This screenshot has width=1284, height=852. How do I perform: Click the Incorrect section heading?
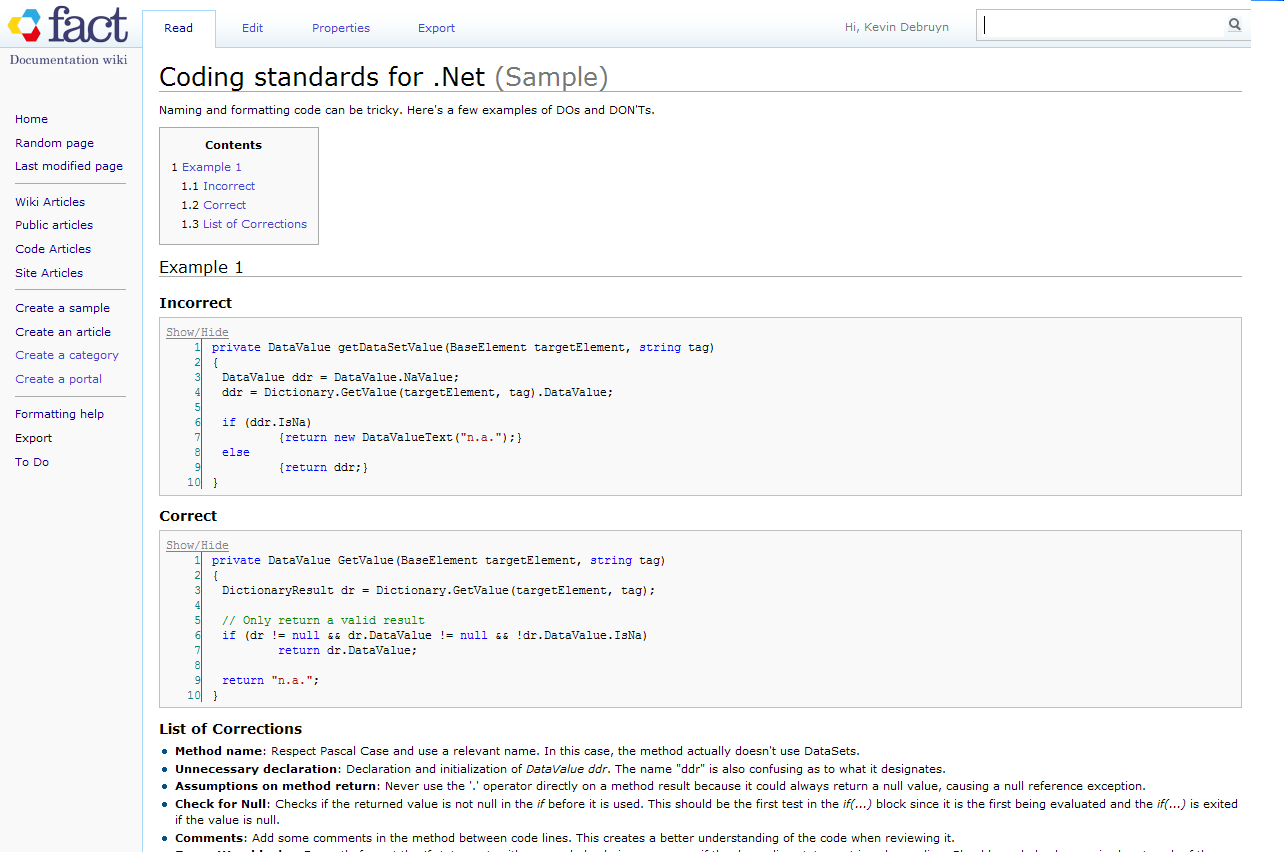click(195, 303)
